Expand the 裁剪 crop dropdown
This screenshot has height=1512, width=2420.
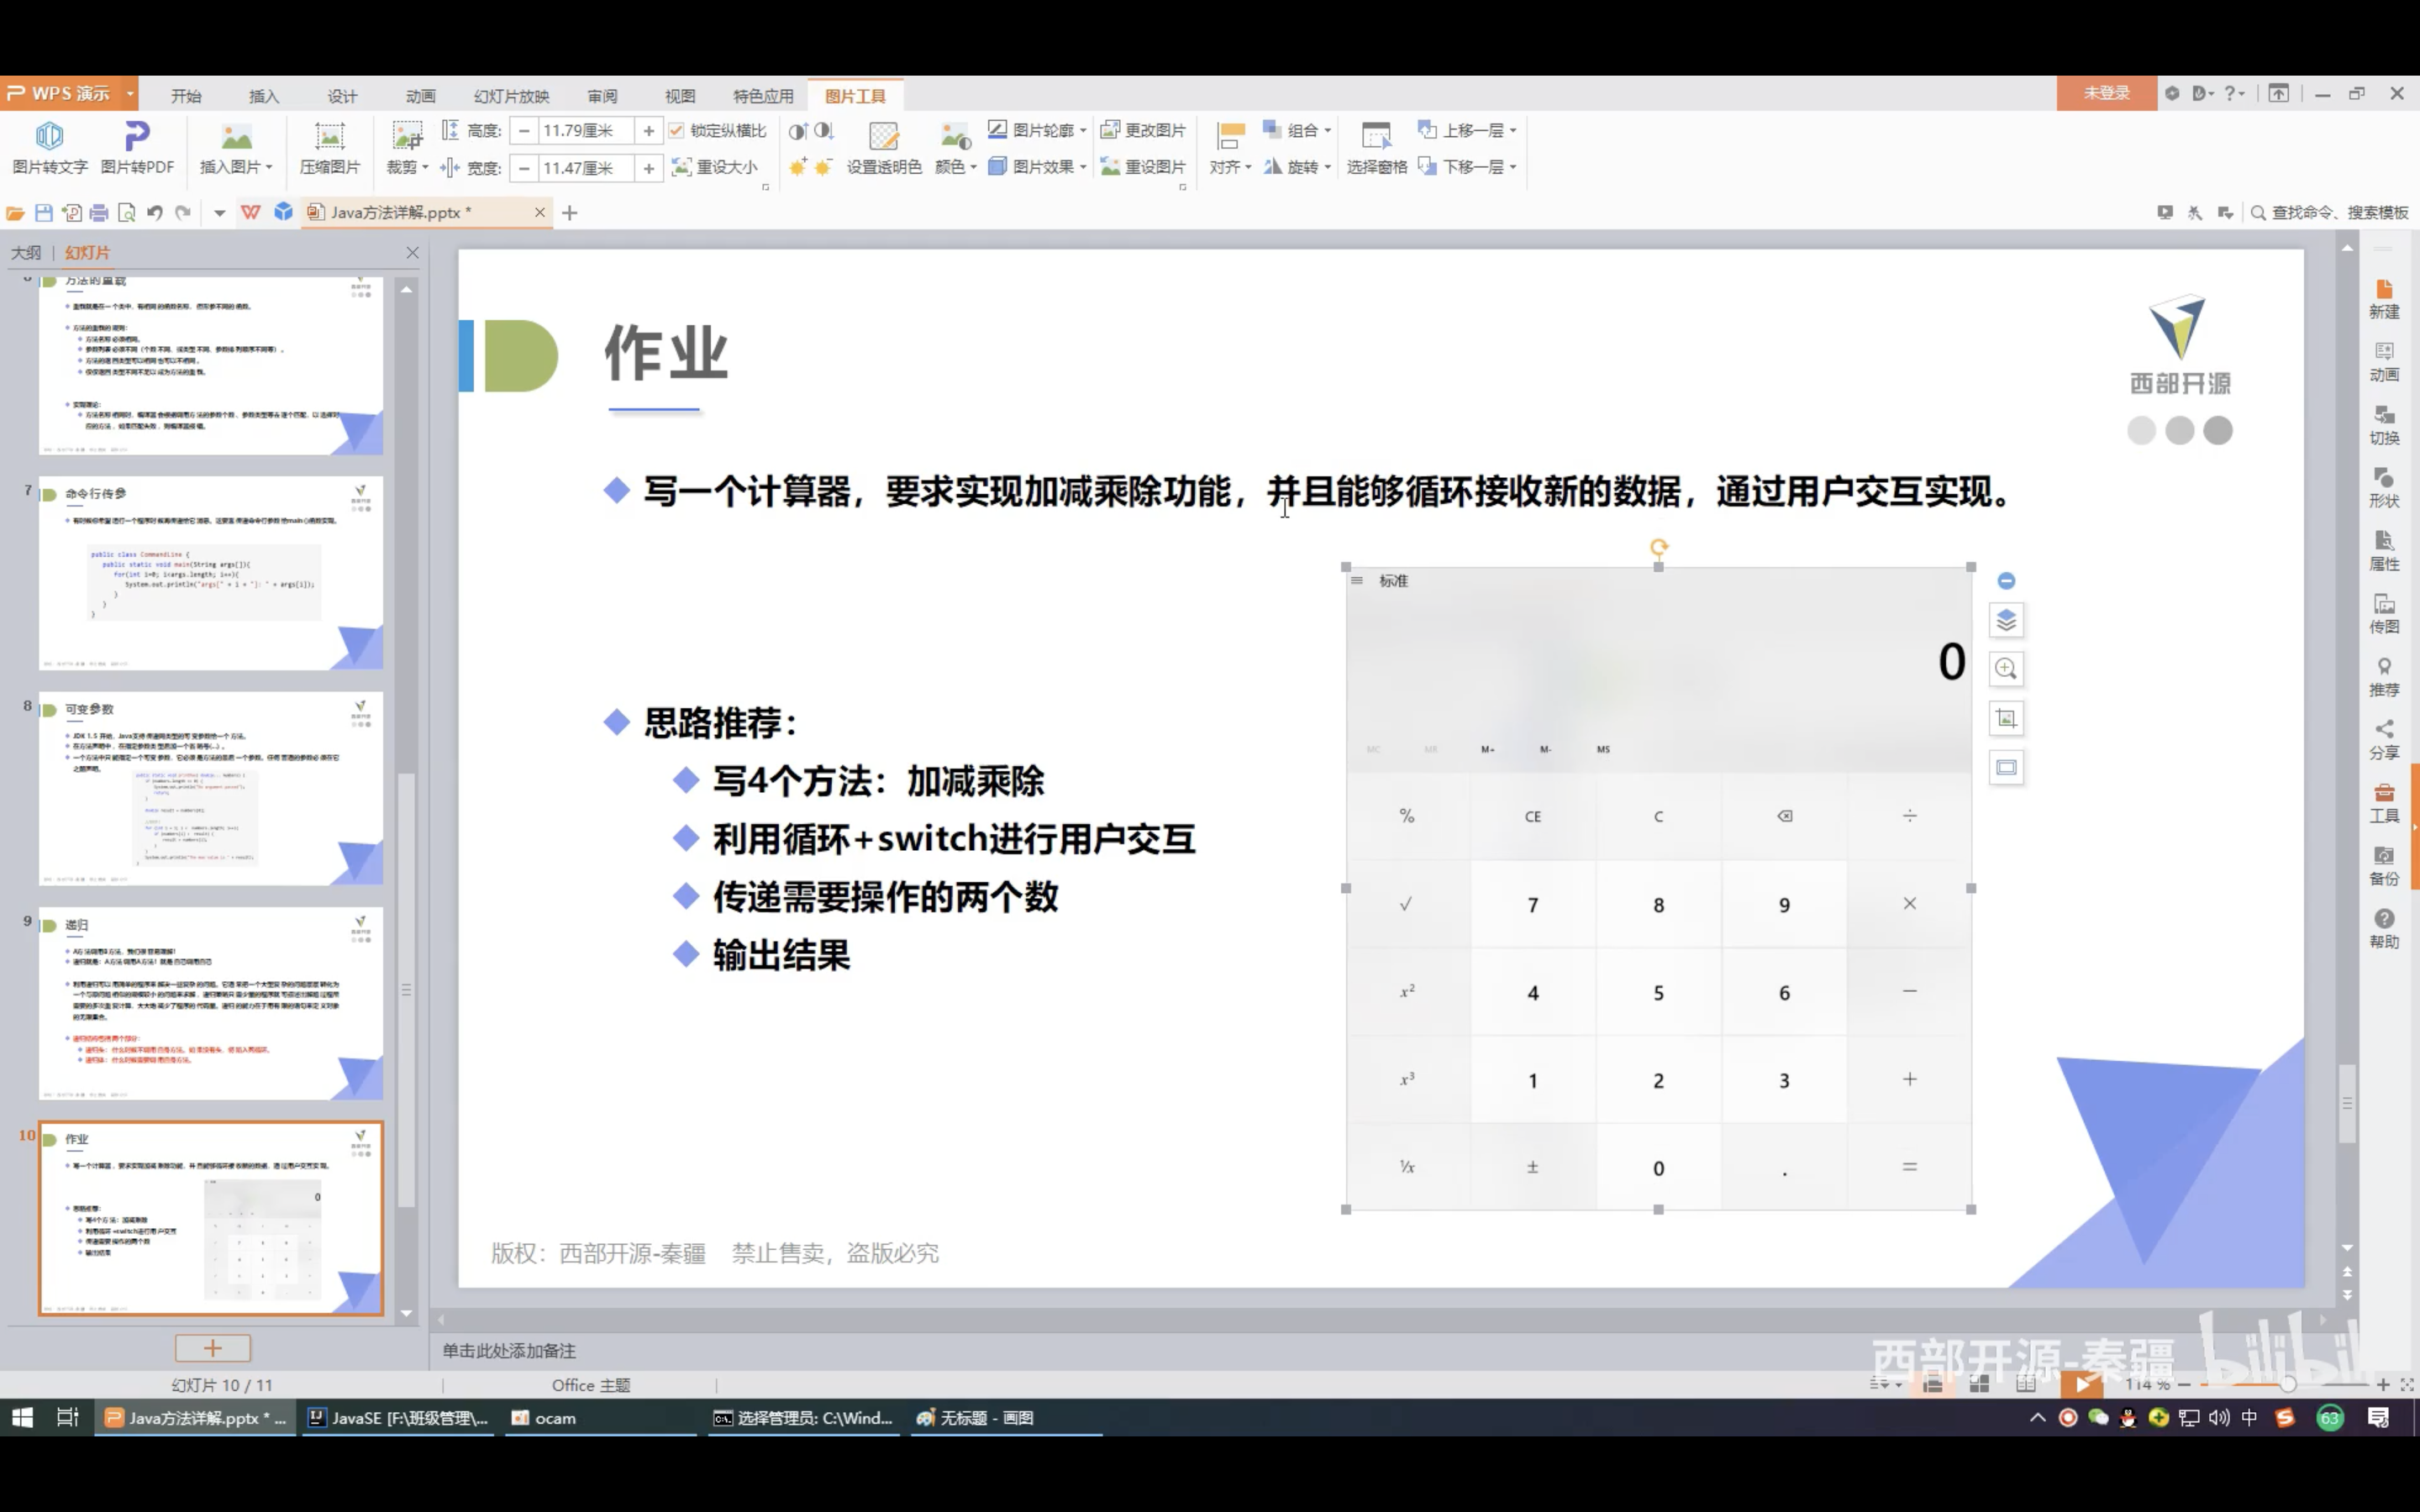point(425,168)
